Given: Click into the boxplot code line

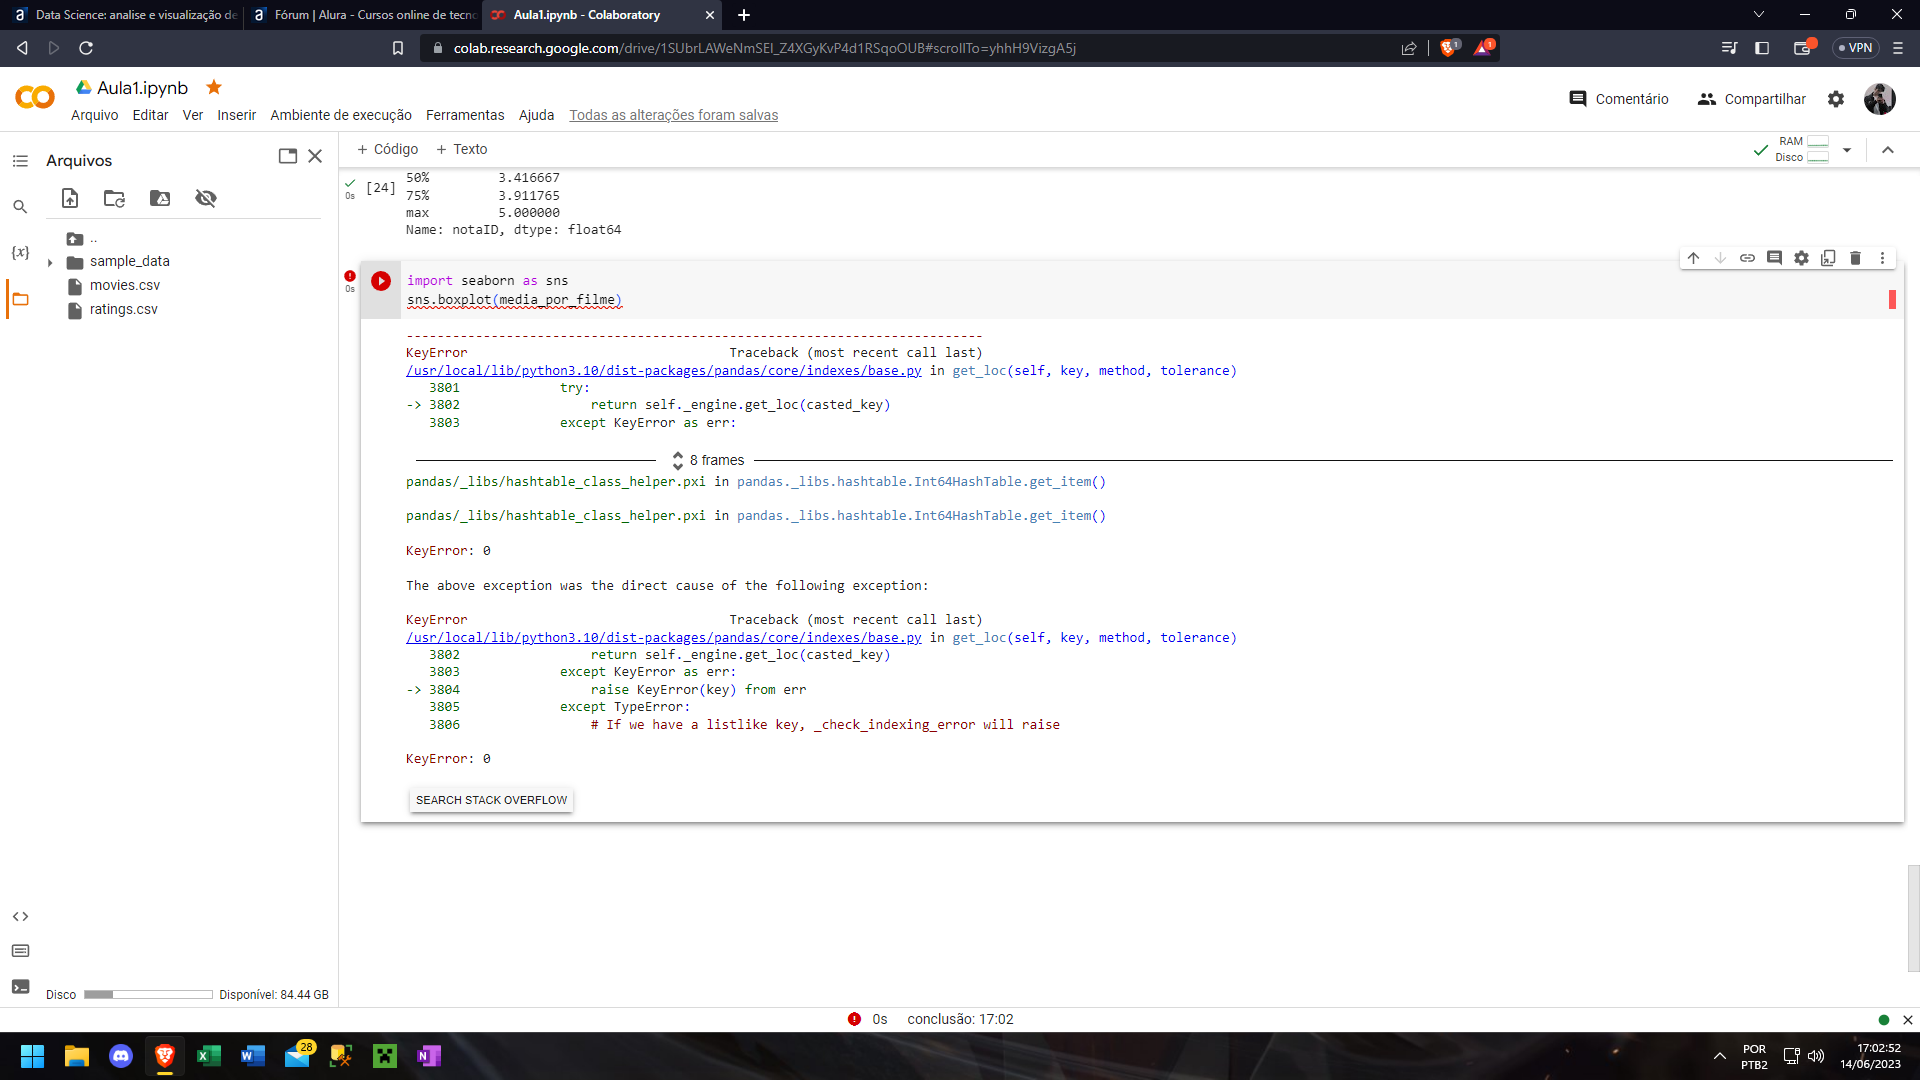Looking at the screenshot, I should [514, 300].
